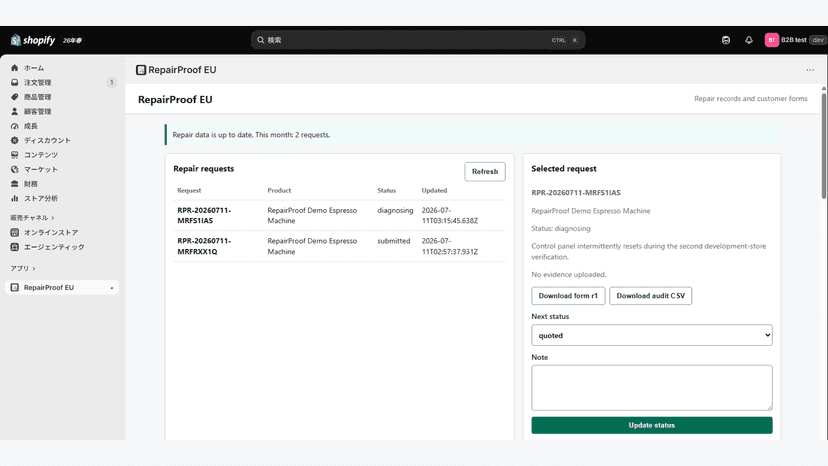Open the B2B test store menu
The image size is (828, 466).
tap(796, 40)
